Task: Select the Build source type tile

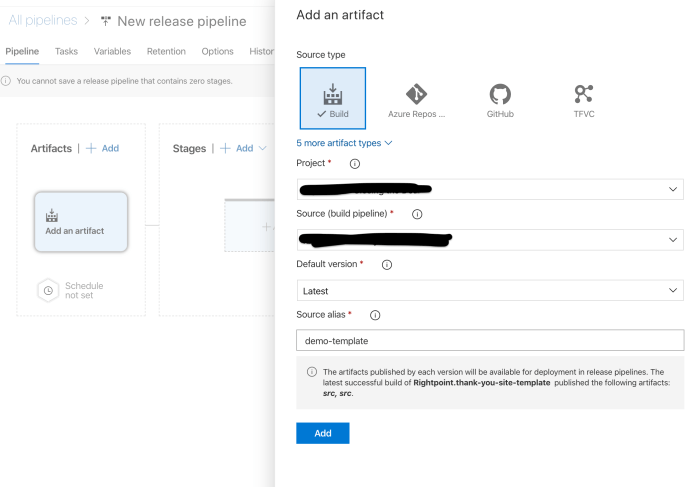Action: click(x=332, y=99)
